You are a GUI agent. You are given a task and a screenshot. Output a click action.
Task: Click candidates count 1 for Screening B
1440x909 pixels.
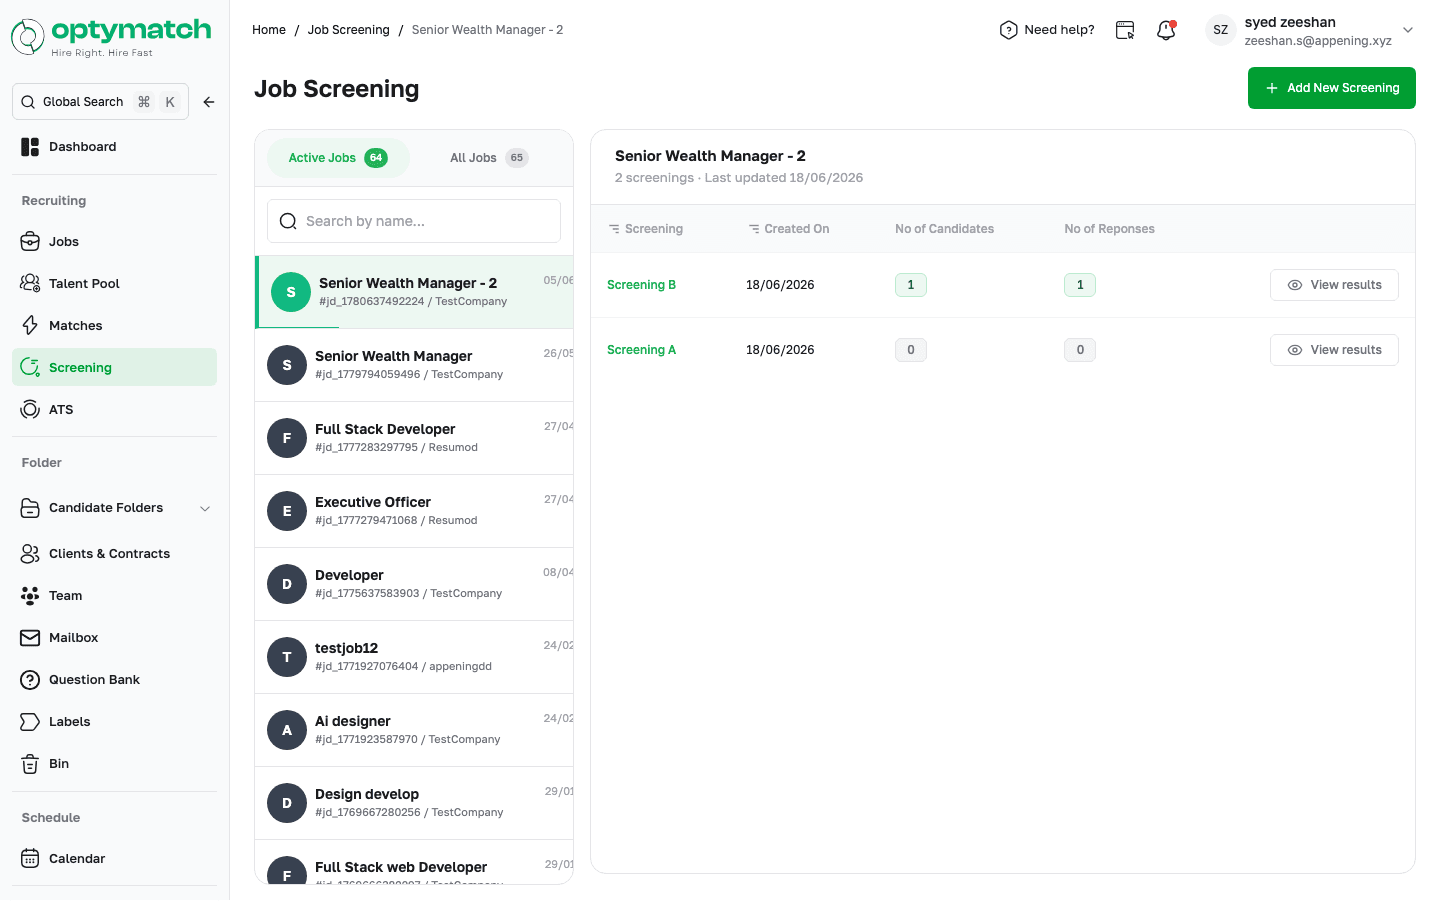pyautogui.click(x=911, y=285)
